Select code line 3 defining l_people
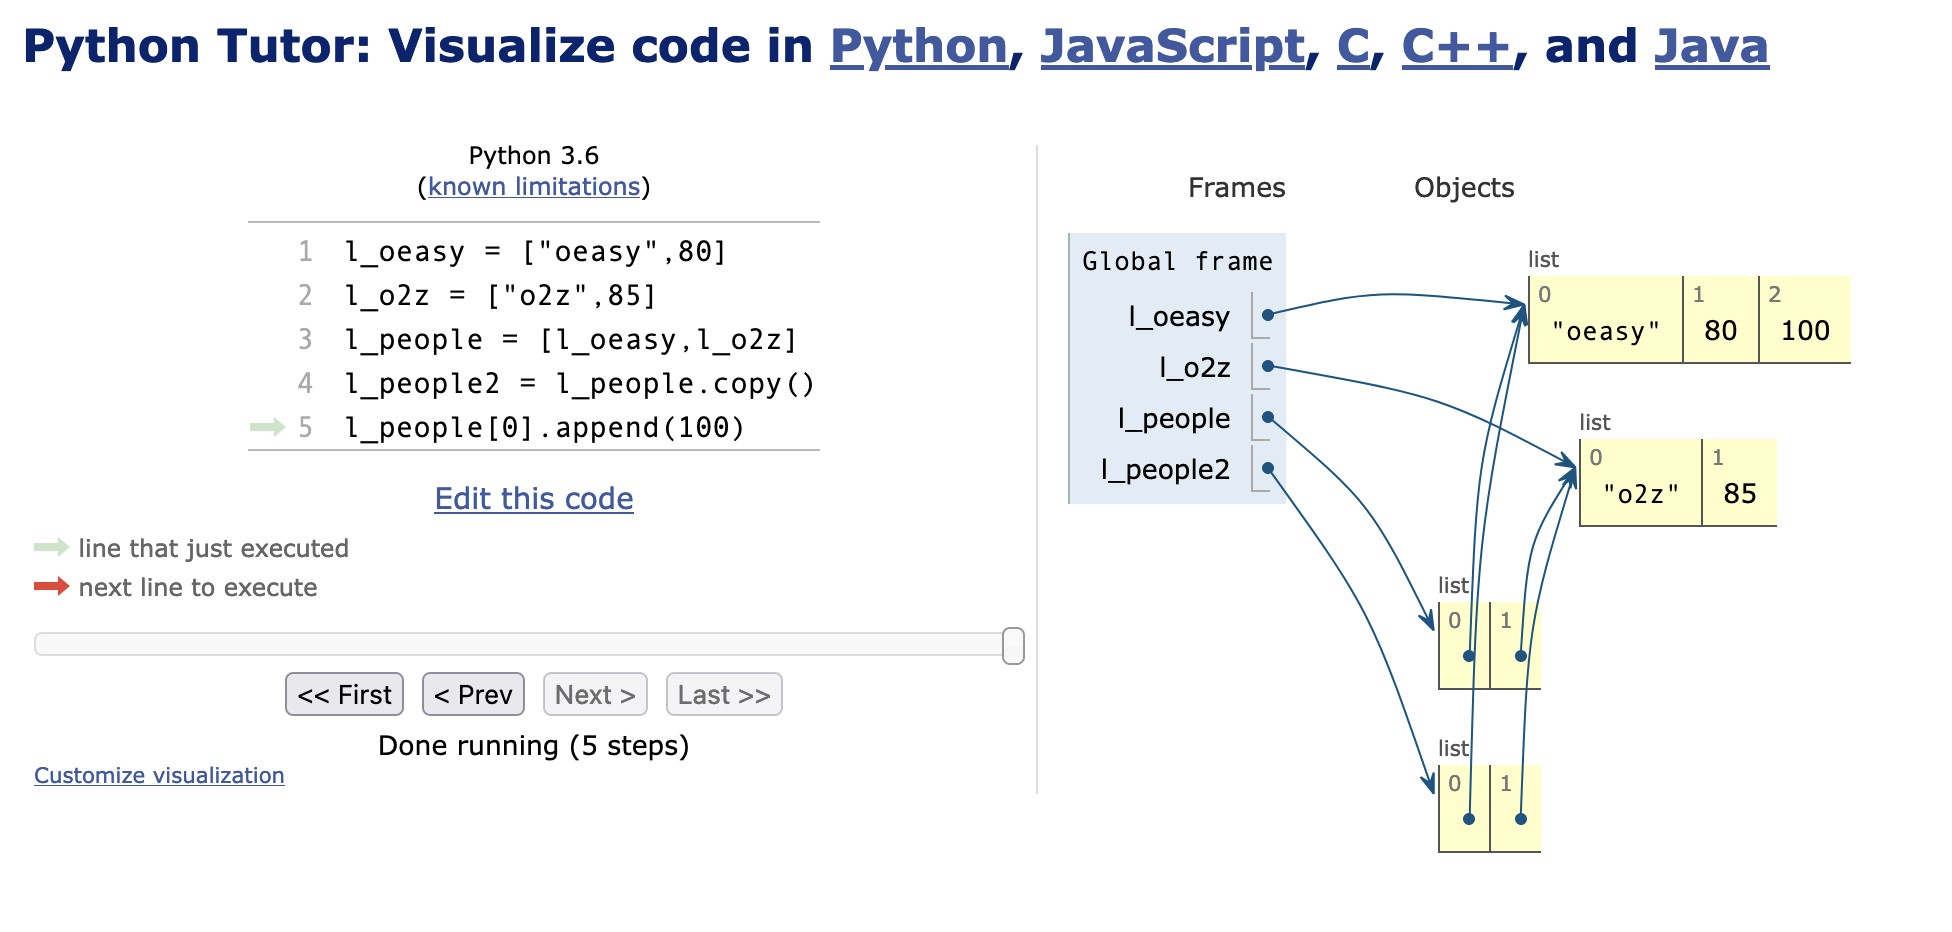This screenshot has height=932, width=1952. [x=570, y=339]
